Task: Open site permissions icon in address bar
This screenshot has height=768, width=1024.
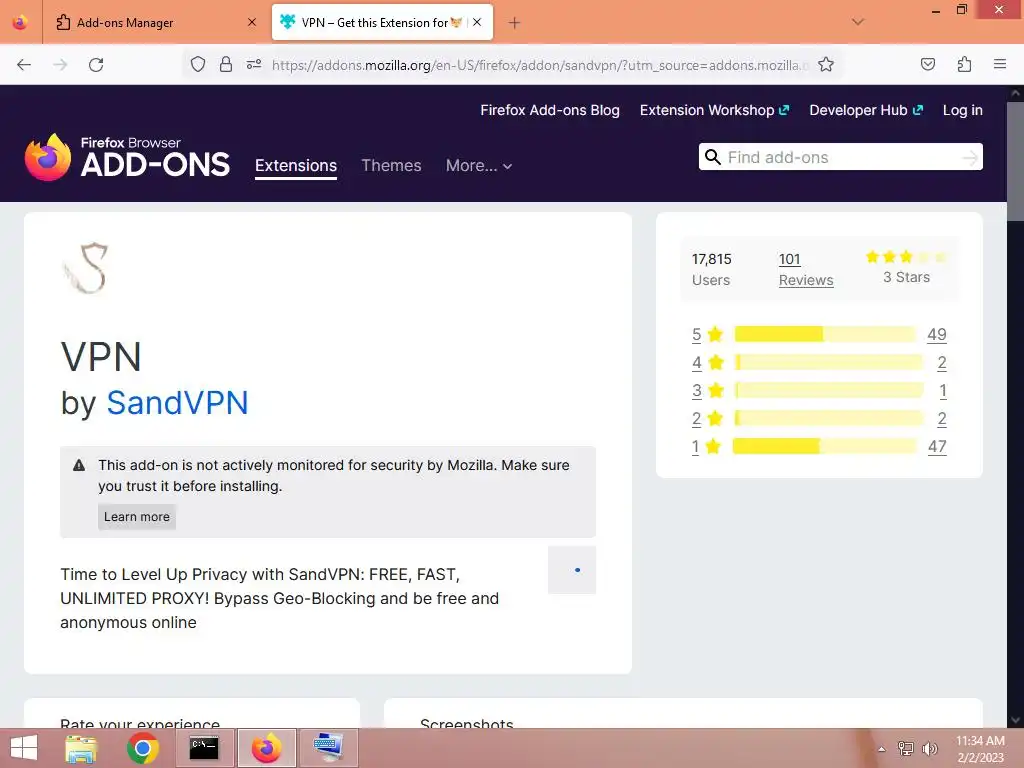Action: 254,65
